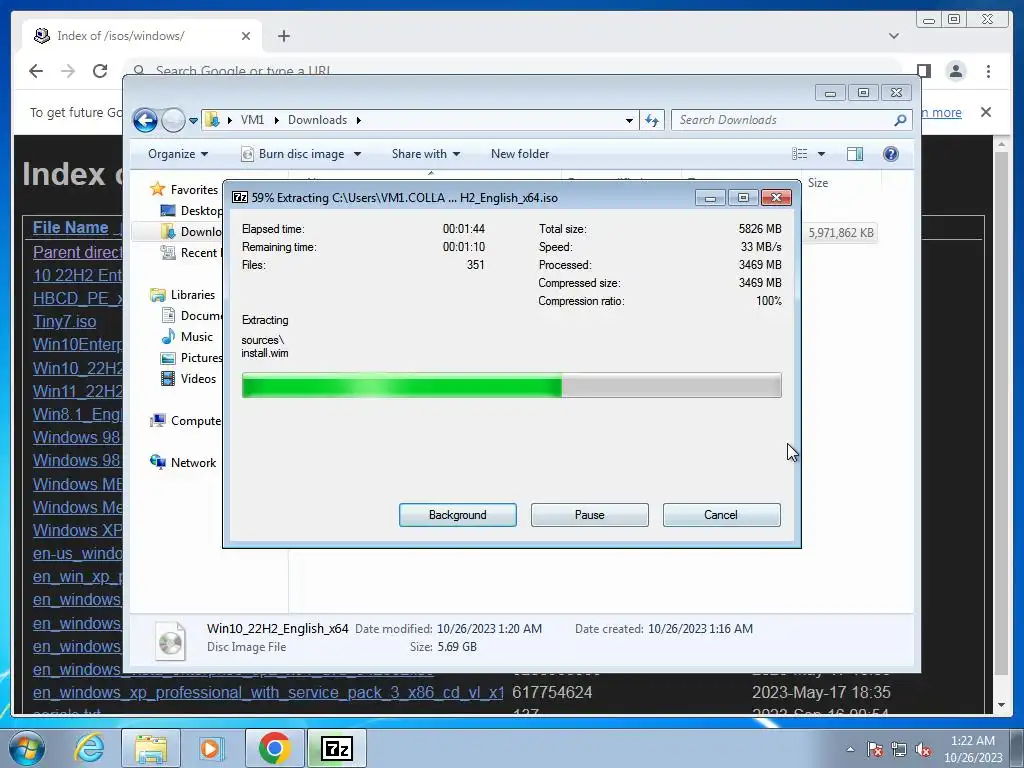The height and width of the screenshot is (768, 1024).
Task: Change view with the view icon
Action: pyautogui.click(x=799, y=154)
